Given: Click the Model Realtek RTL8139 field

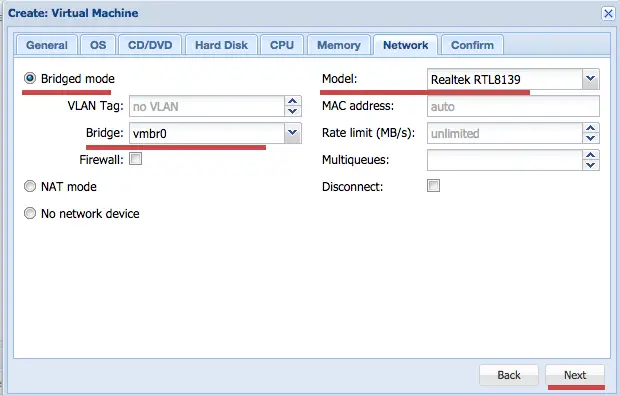Looking at the screenshot, I should (x=505, y=79).
